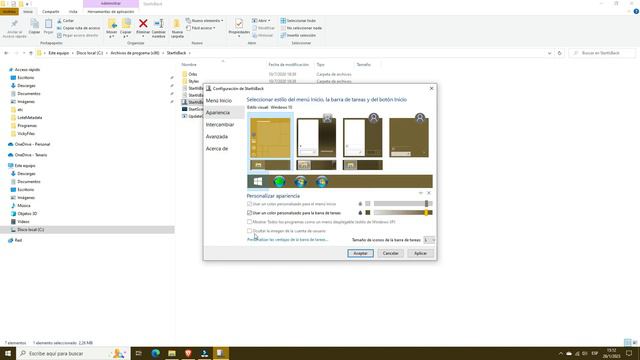Toggle custom color for the taskbar checkbox
Image resolution: width=640 pixels, height=360 pixels.
click(249, 213)
